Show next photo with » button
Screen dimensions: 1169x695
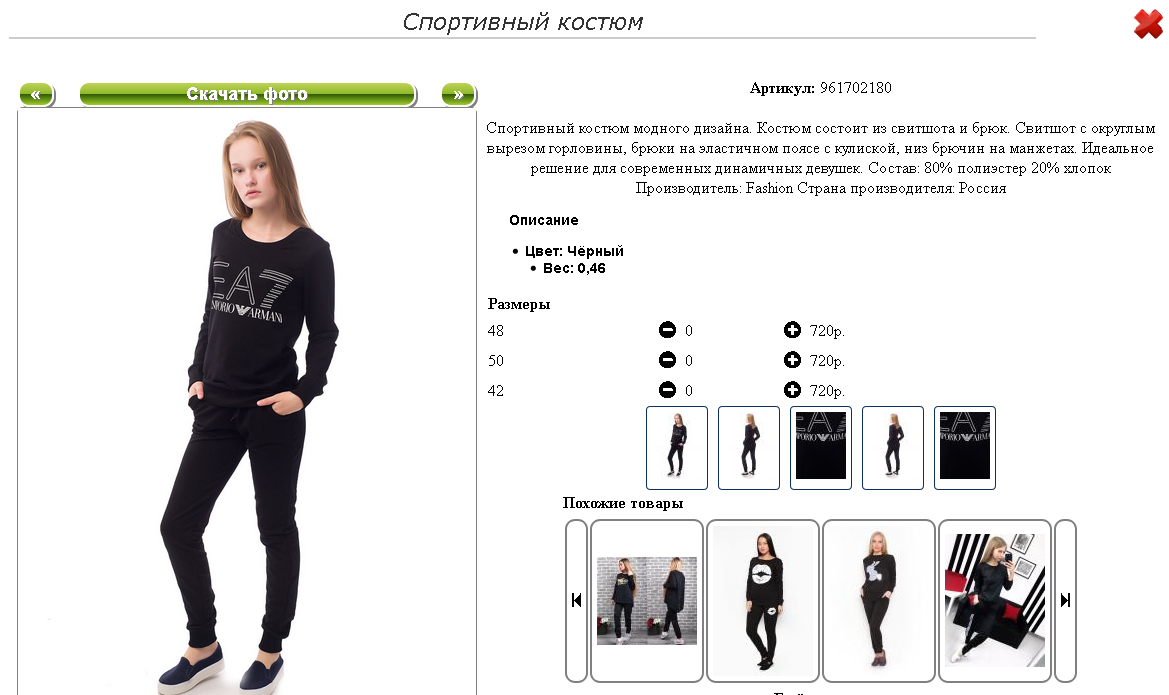pos(458,95)
